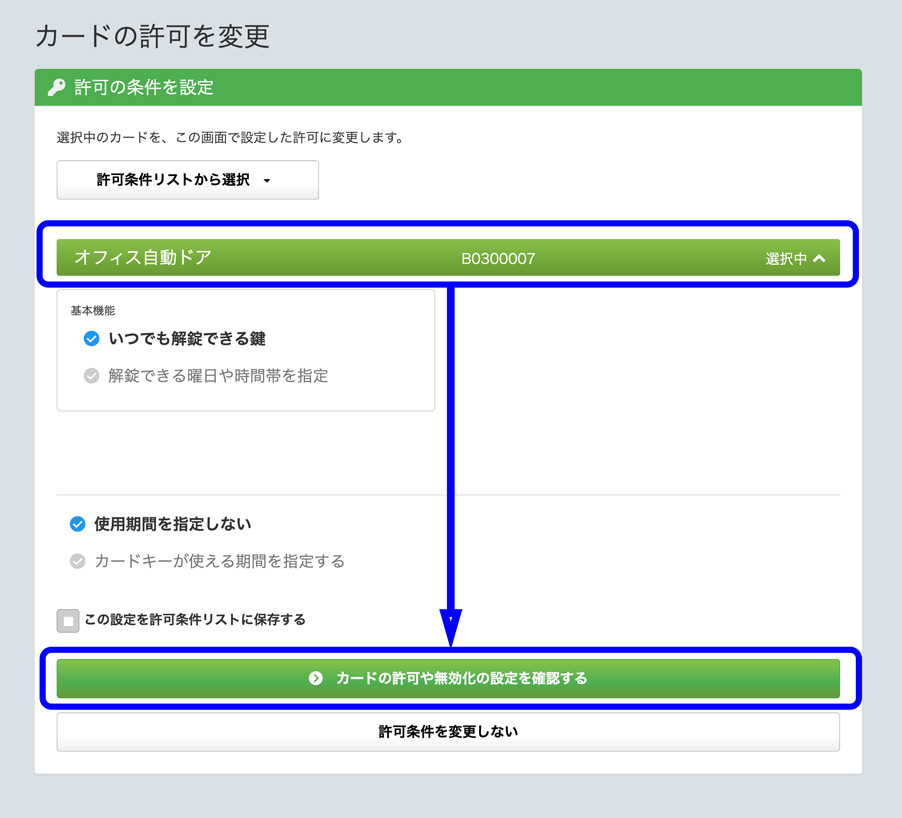Screen dimensions: 902x818
Task: Enable the この設定を許可条件リストに保存する checkbox
Action: coord(68,620)
